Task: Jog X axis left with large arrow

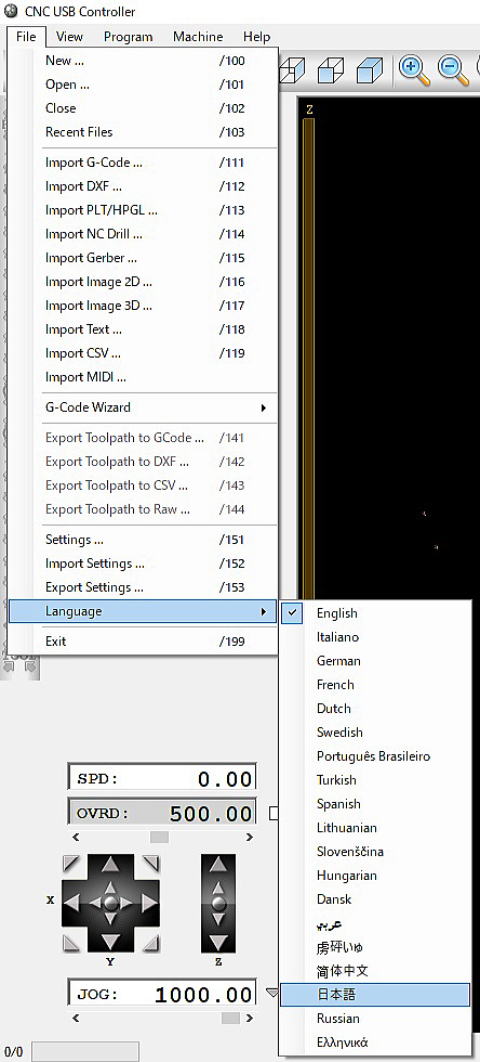Action: coord(73,903)
